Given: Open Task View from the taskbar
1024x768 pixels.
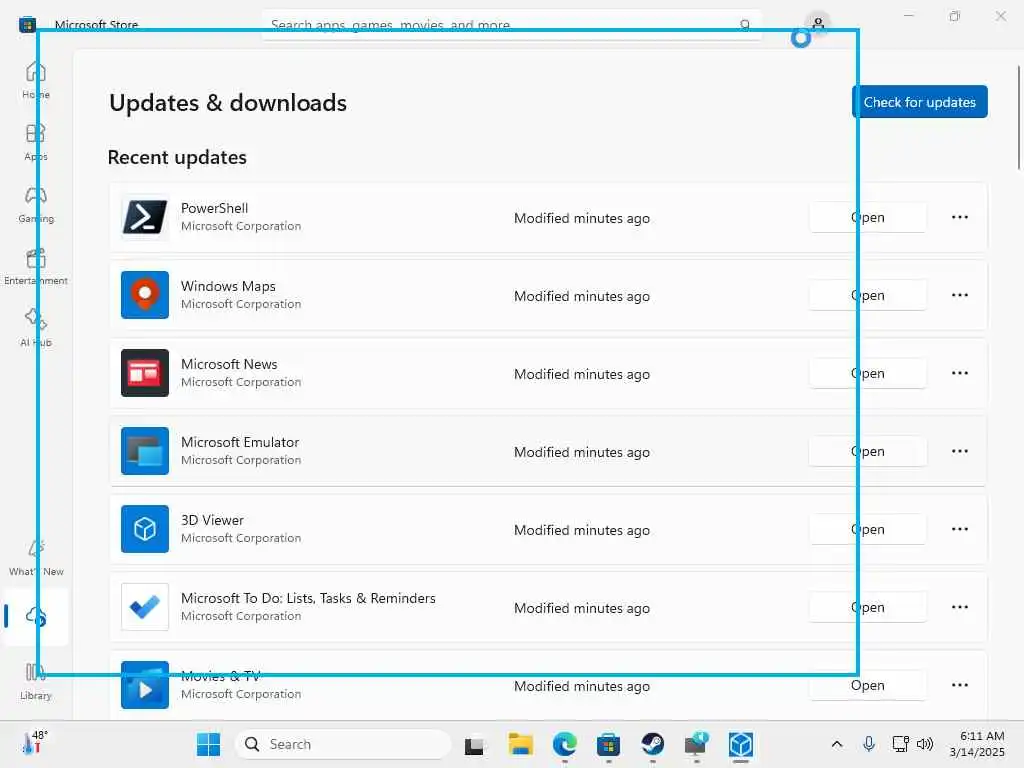Looking at the screenshot, I should pyautogui.click(x=474, y=744).
